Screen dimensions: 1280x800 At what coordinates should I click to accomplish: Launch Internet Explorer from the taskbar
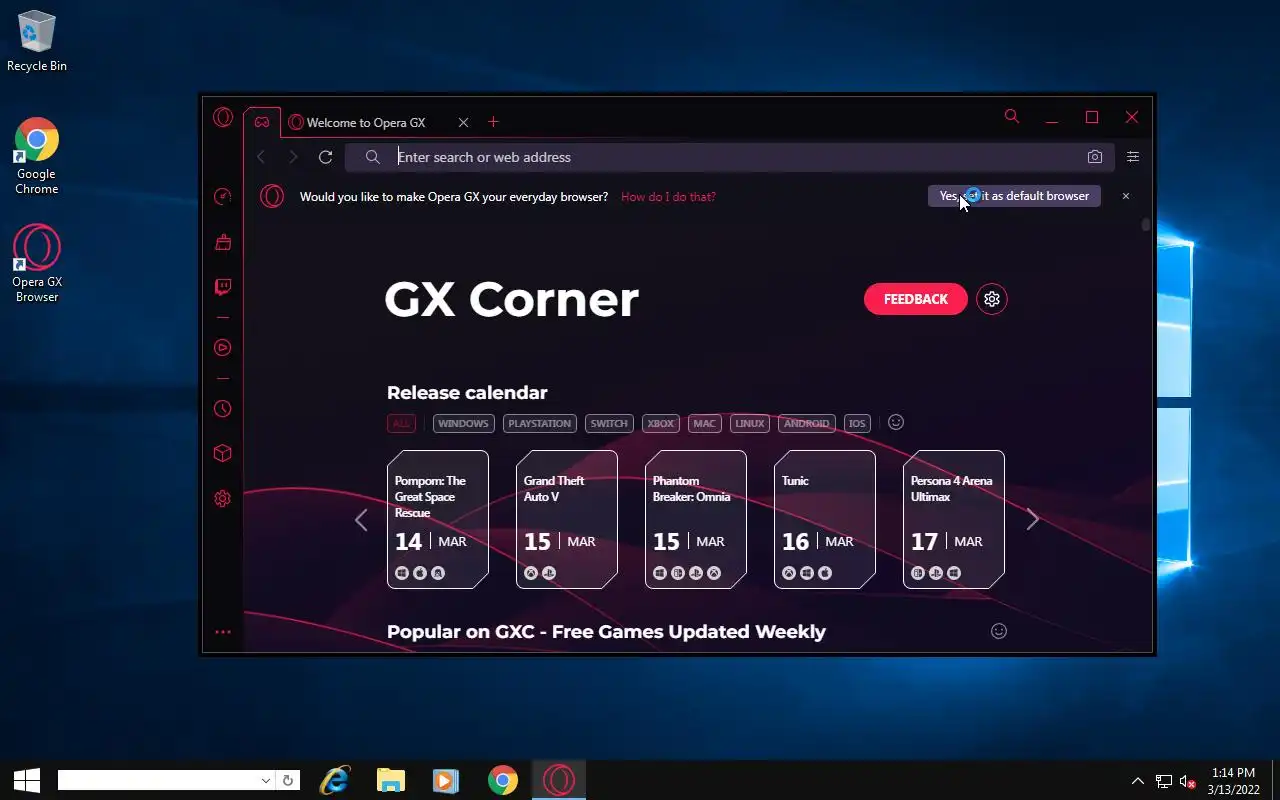pos(334,780)
